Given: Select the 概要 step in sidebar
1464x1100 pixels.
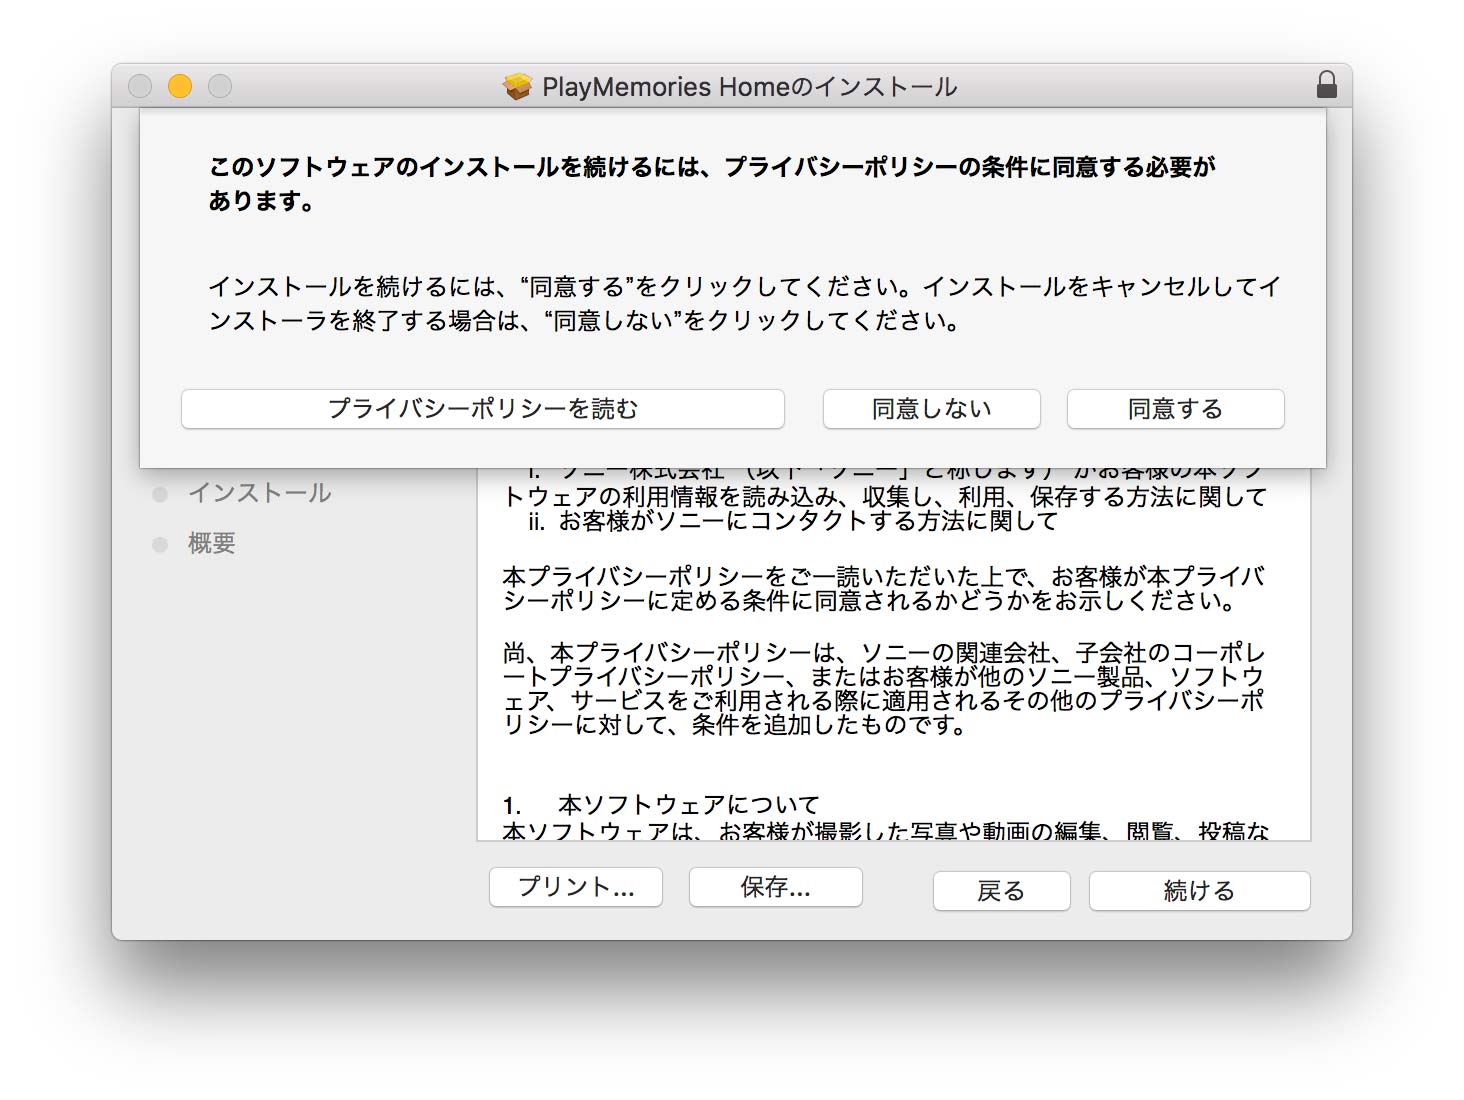Looking at the screenshot, I should 212,543.
